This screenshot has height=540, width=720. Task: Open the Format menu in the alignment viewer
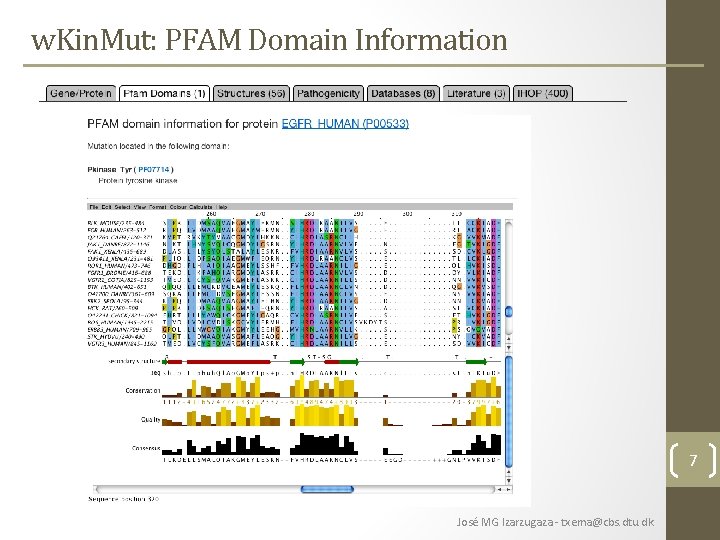[x=158, y=207]
